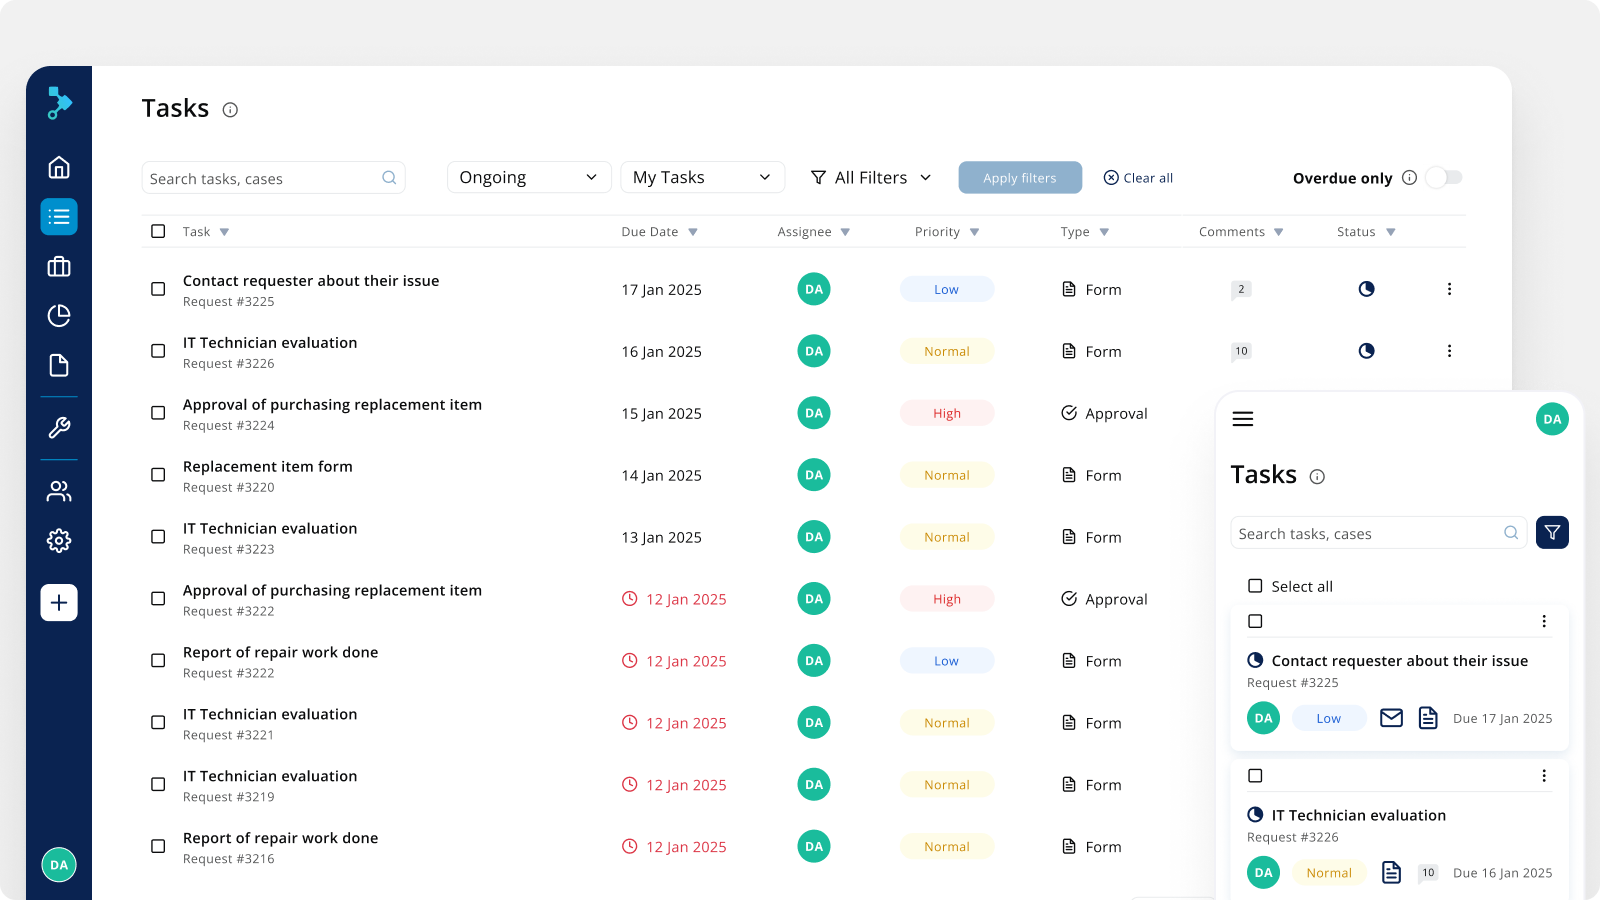The width and height of the screenshot is (1600, 900).
Task: Expand the Ongoing status dropdown
Action: pyautogui.click(x=528, y=178)
